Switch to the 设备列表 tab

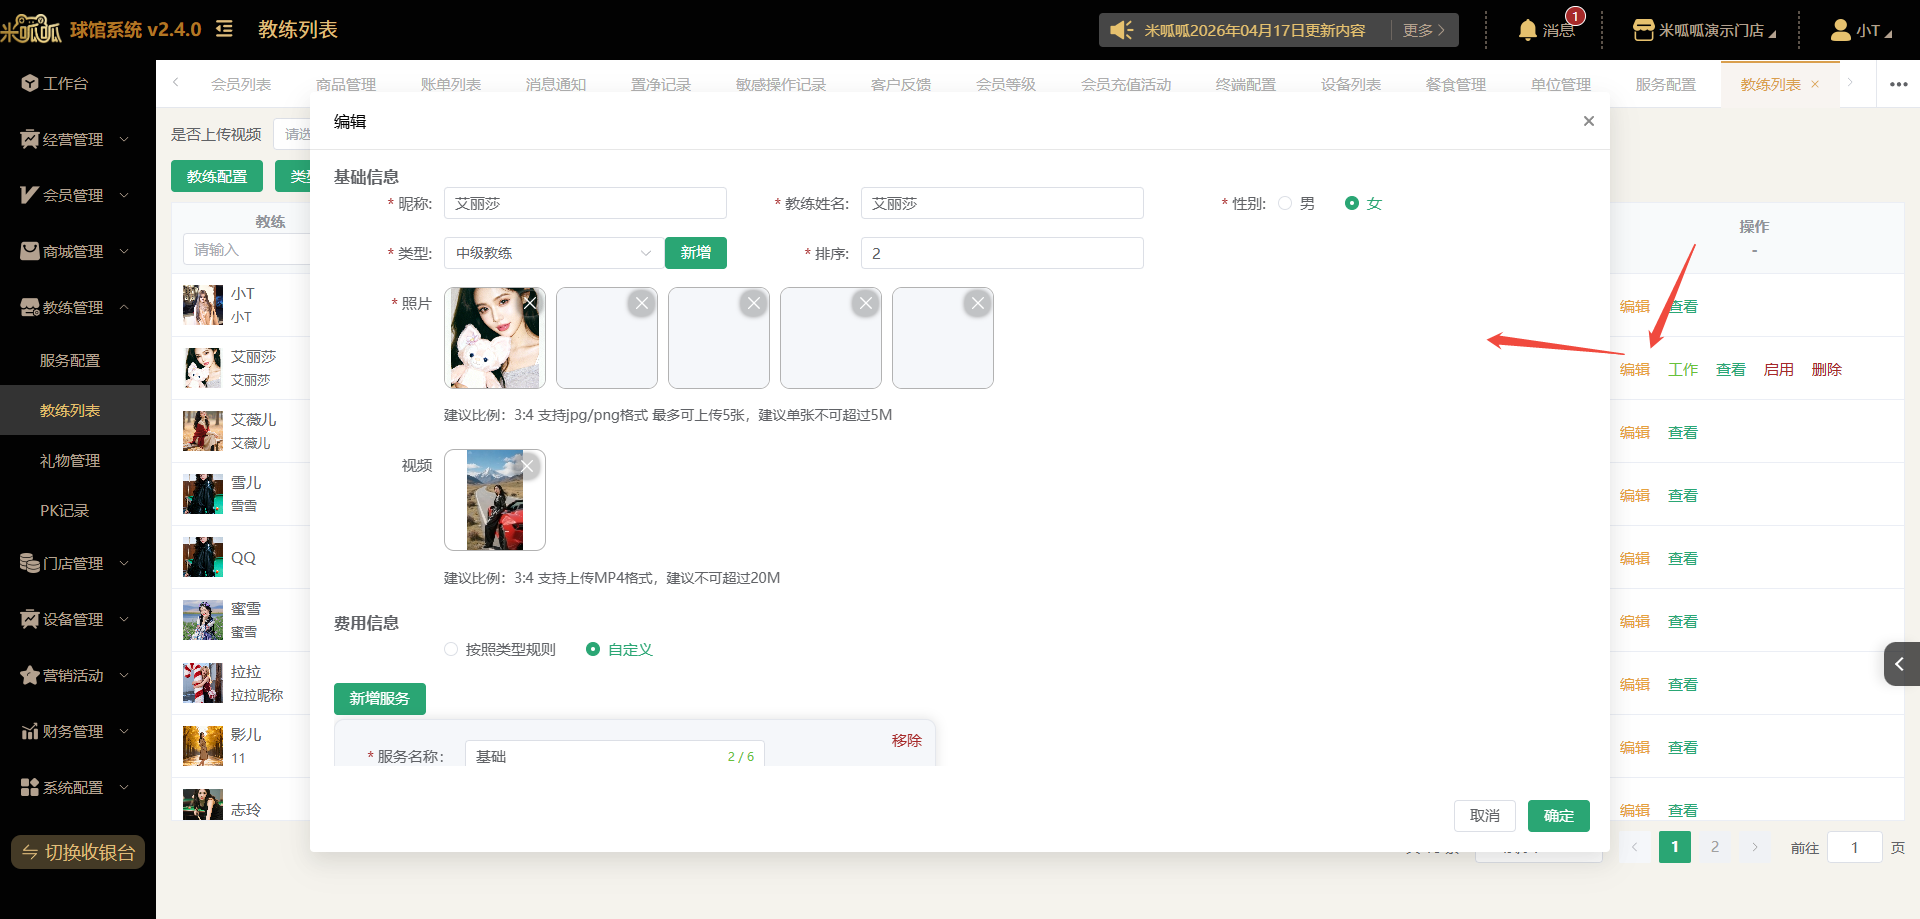point(1351,84)
